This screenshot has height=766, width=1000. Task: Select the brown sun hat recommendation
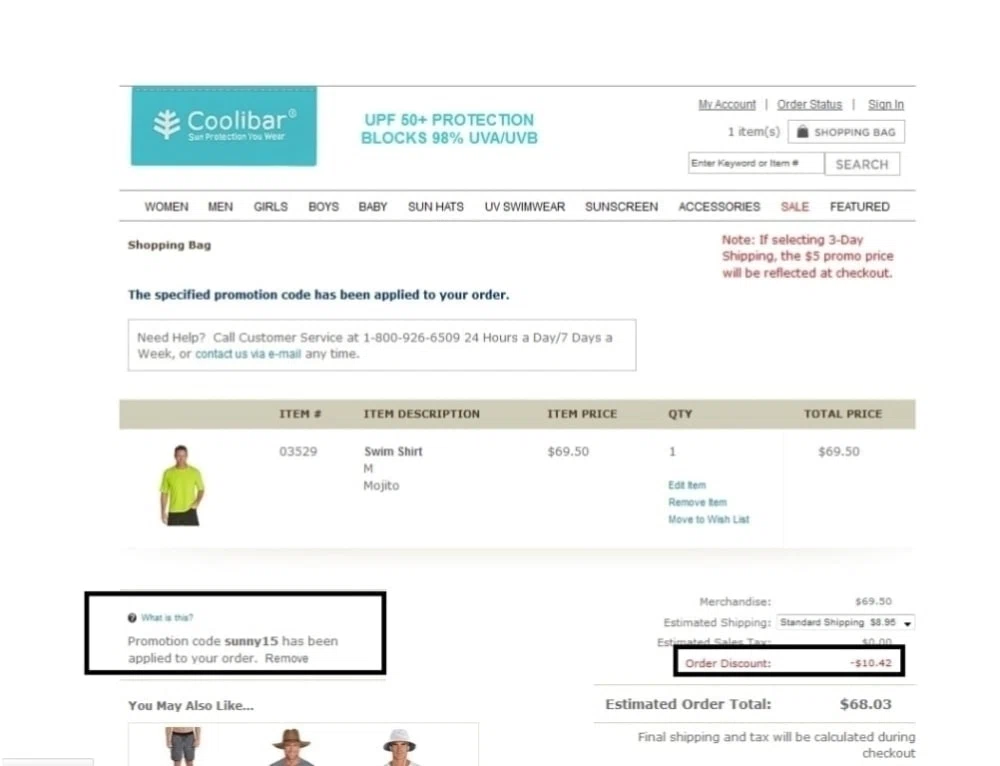click(291, 746)
